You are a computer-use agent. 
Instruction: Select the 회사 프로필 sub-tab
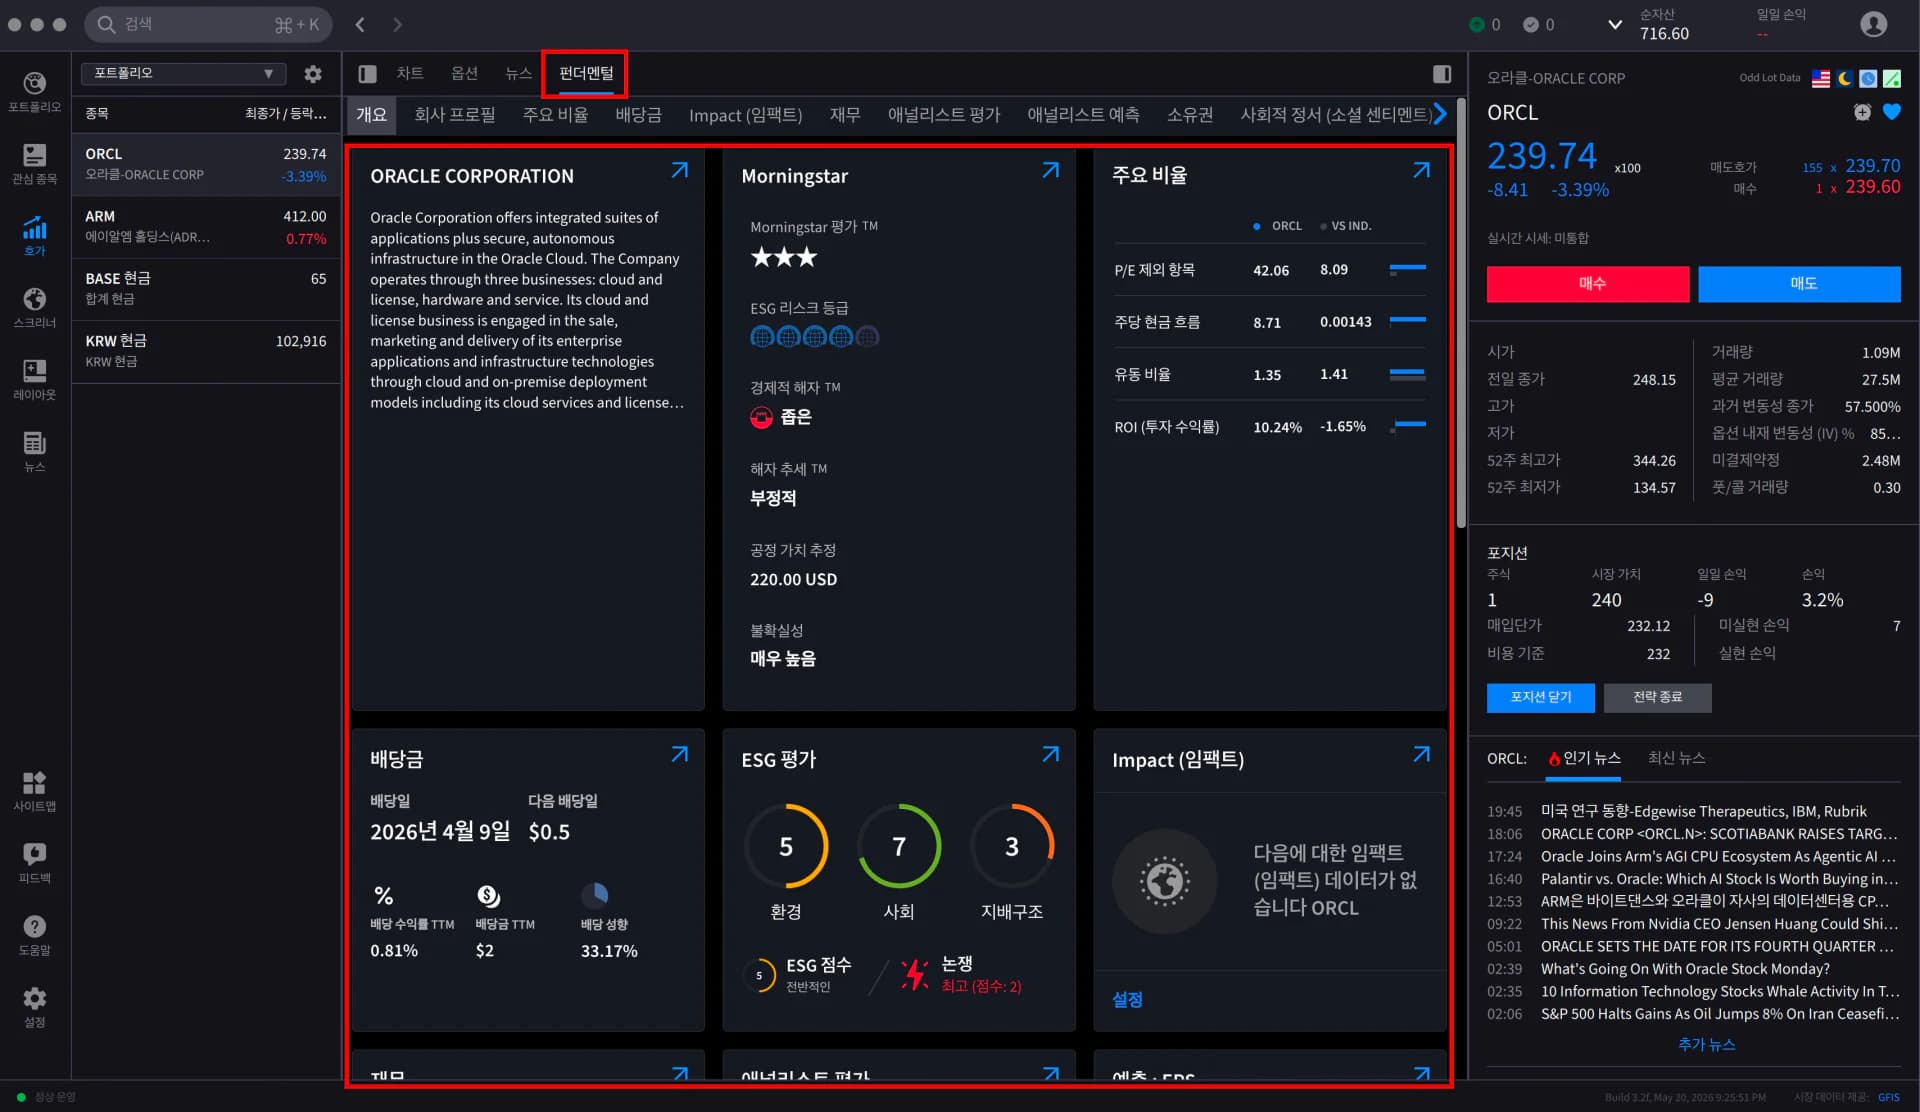[x=455, y=114]
